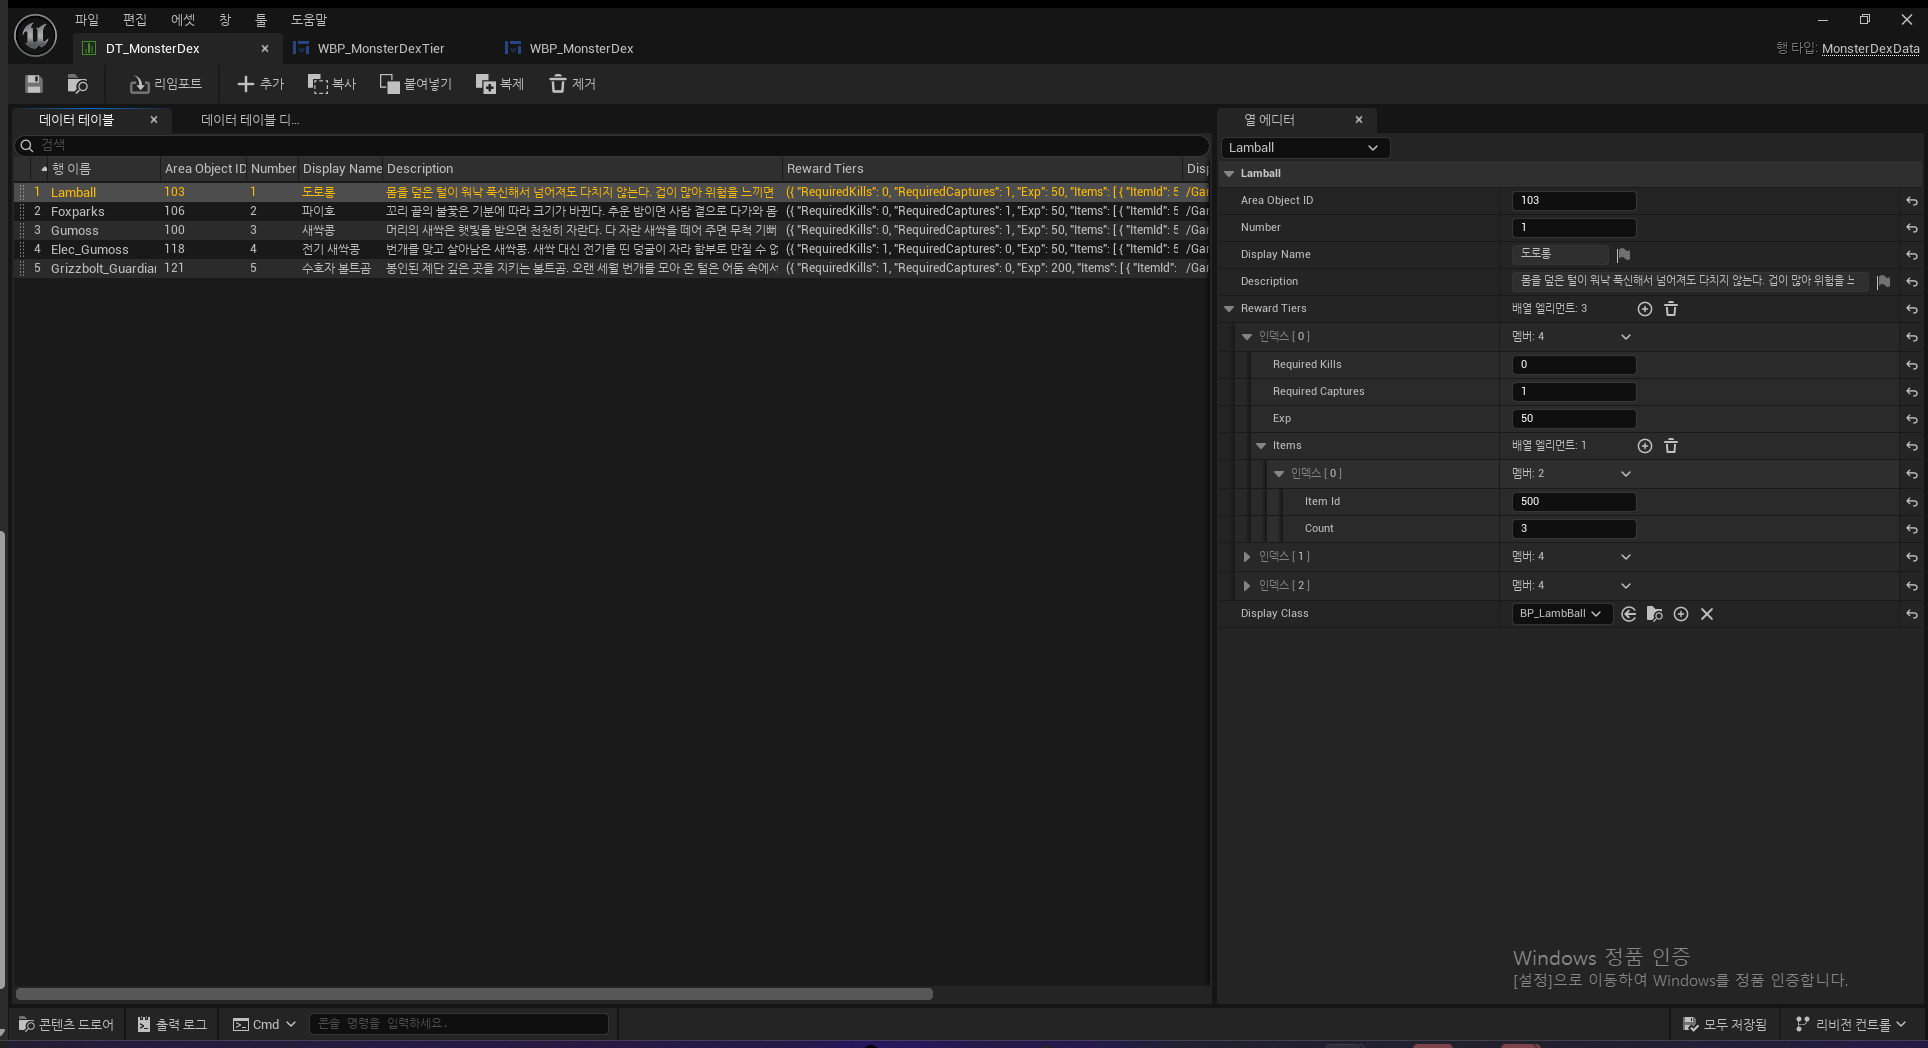Click the Description localization flag icon
Screen dimensions: 1928x1048
(x=1883, y=282)
